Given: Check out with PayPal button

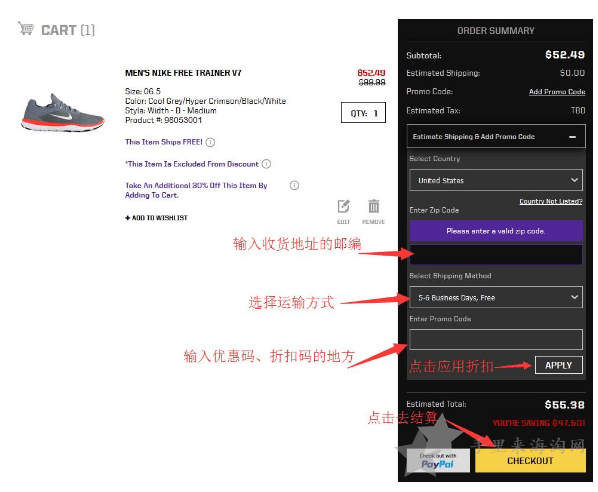Looking at the screenshot, I should 438,461.
